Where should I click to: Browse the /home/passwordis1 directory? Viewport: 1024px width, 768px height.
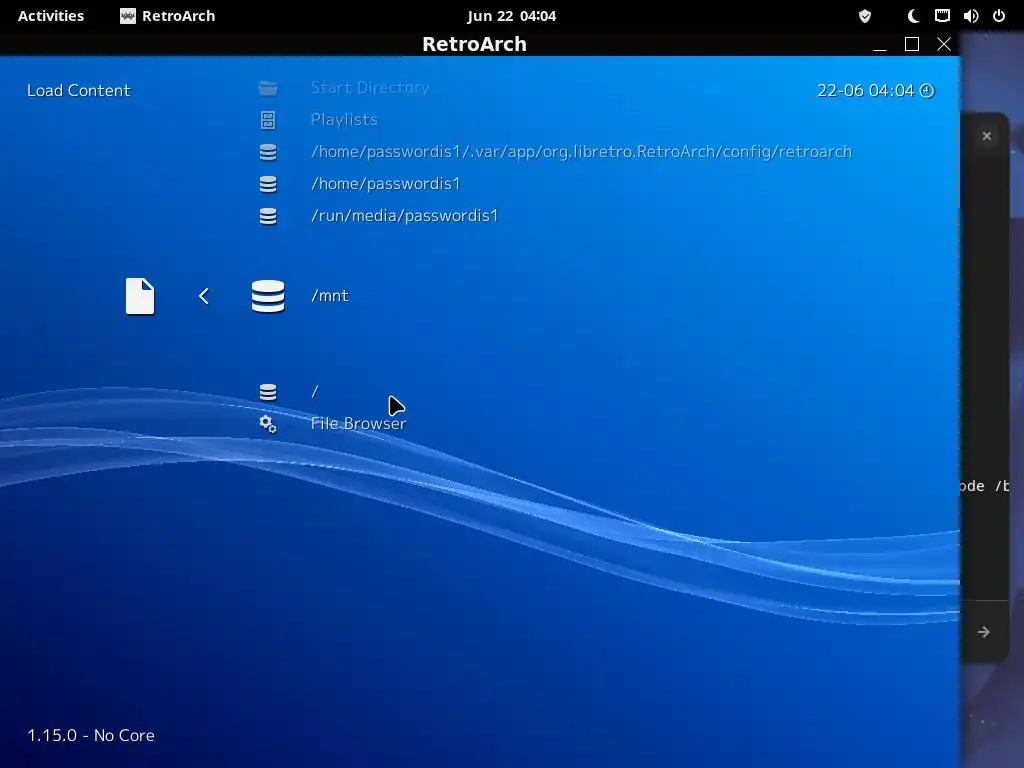pyautogui.click(x=385, y=184)
